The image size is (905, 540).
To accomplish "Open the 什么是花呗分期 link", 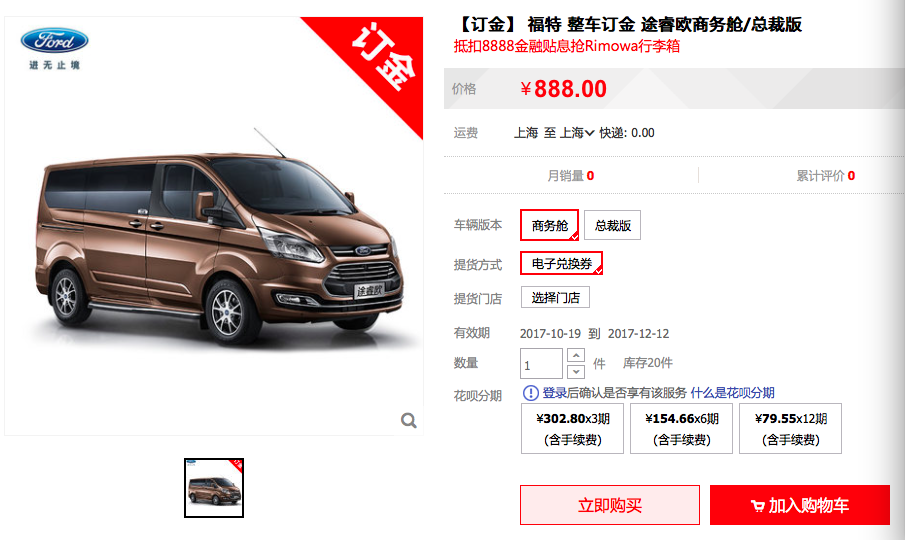I will point(732,393).
